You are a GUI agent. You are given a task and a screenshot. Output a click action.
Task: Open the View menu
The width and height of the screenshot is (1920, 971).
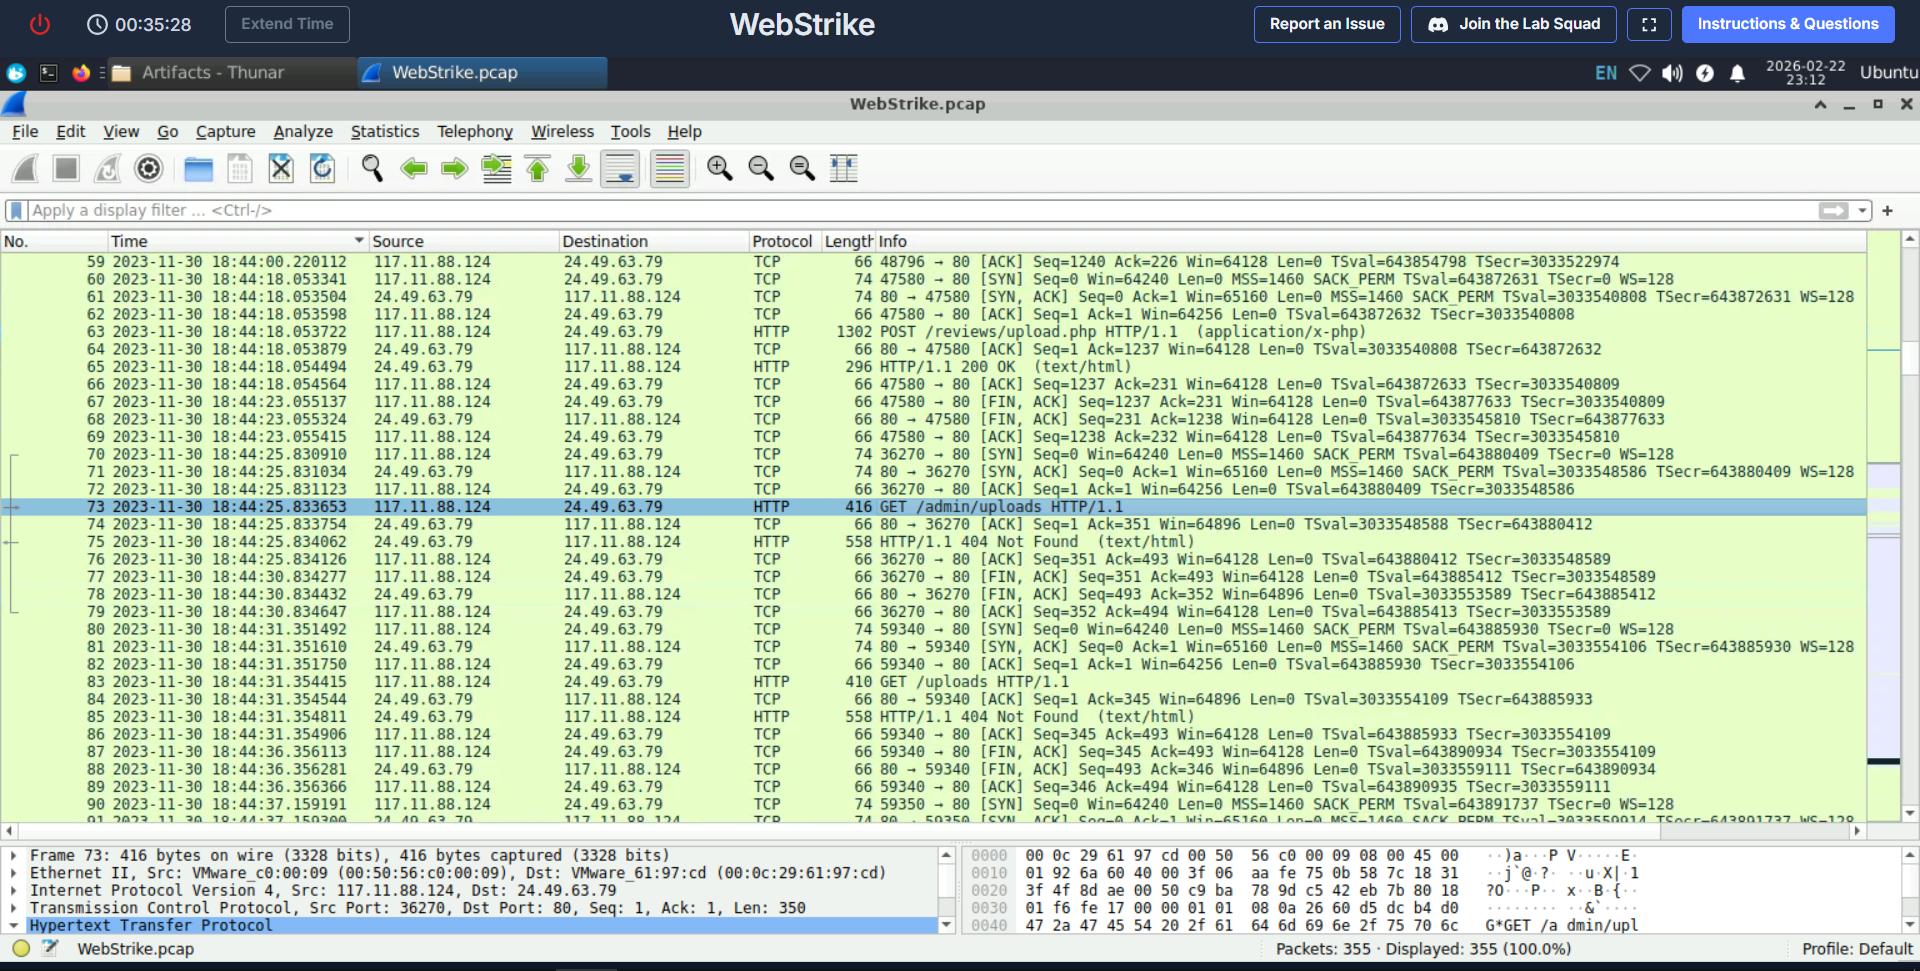point(121,132)
